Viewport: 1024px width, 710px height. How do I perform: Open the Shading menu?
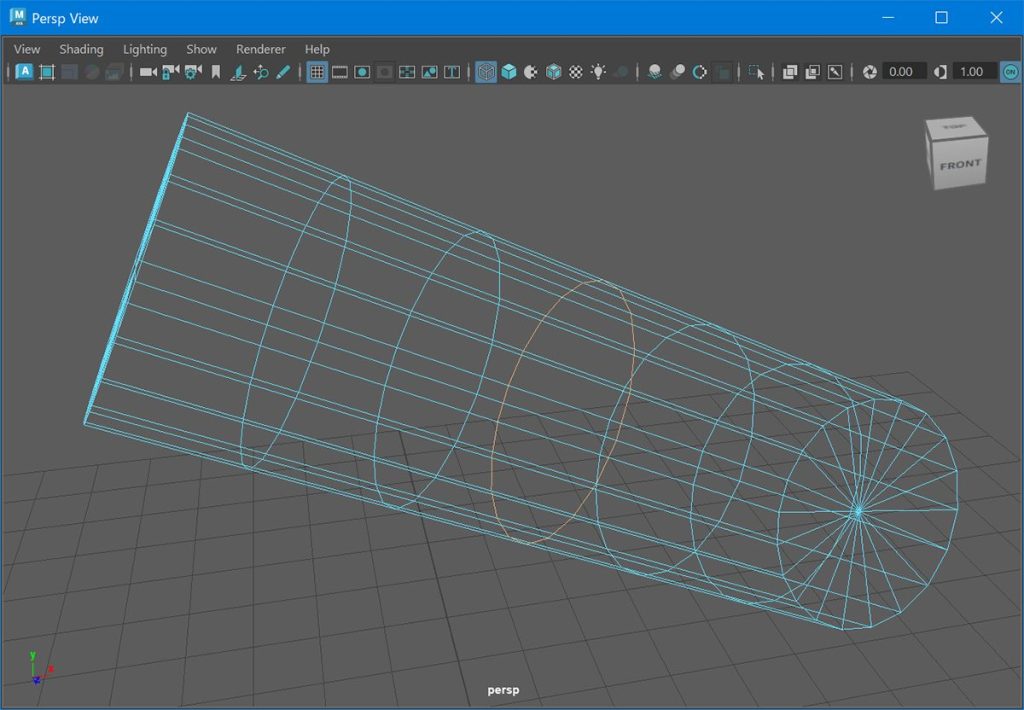tap(82, 49)
